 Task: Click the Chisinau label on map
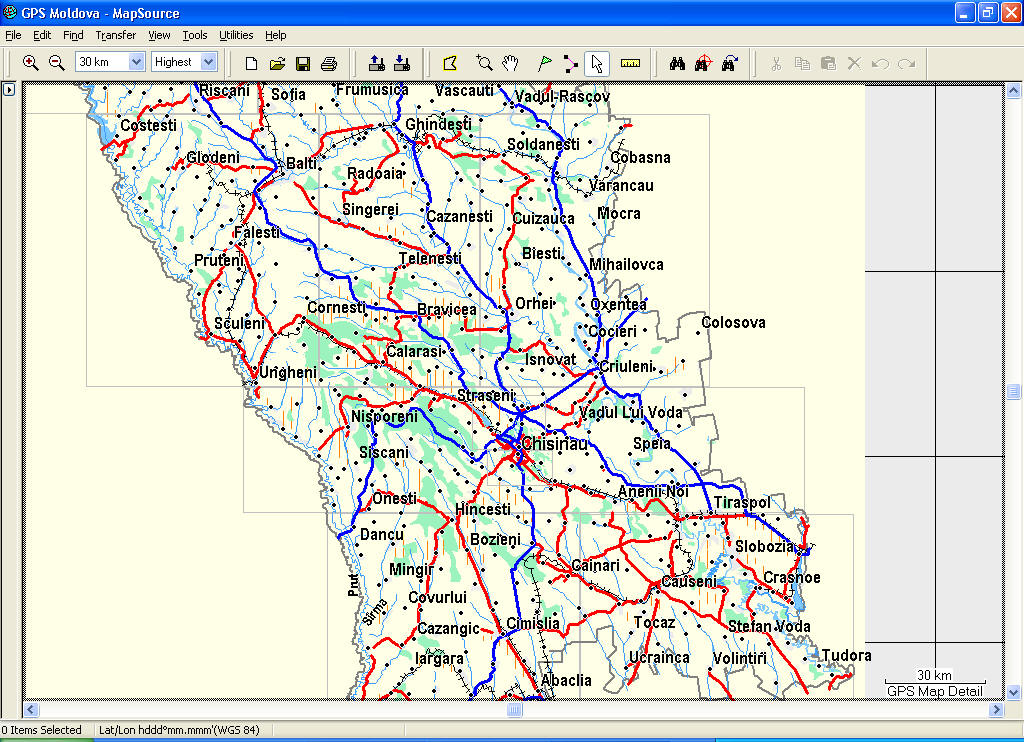[554, 444]
